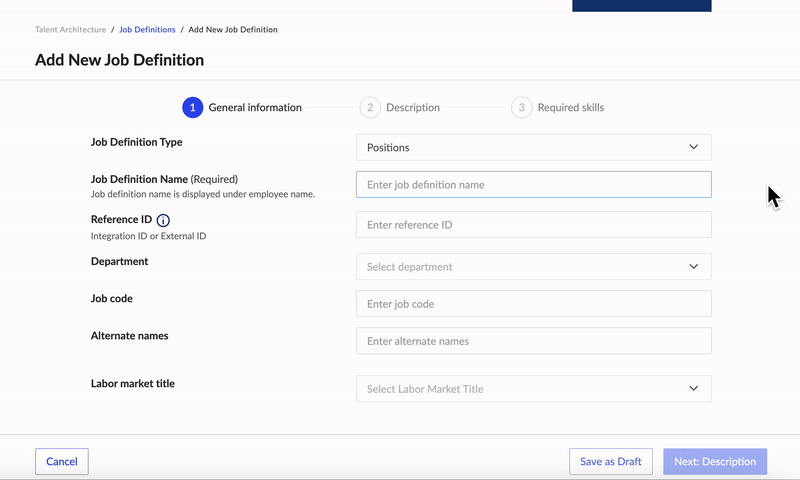Image resolution: width=800 pixels, height=480 pixels.
Task: Click the Reference ID info icon
Action: 163,220
